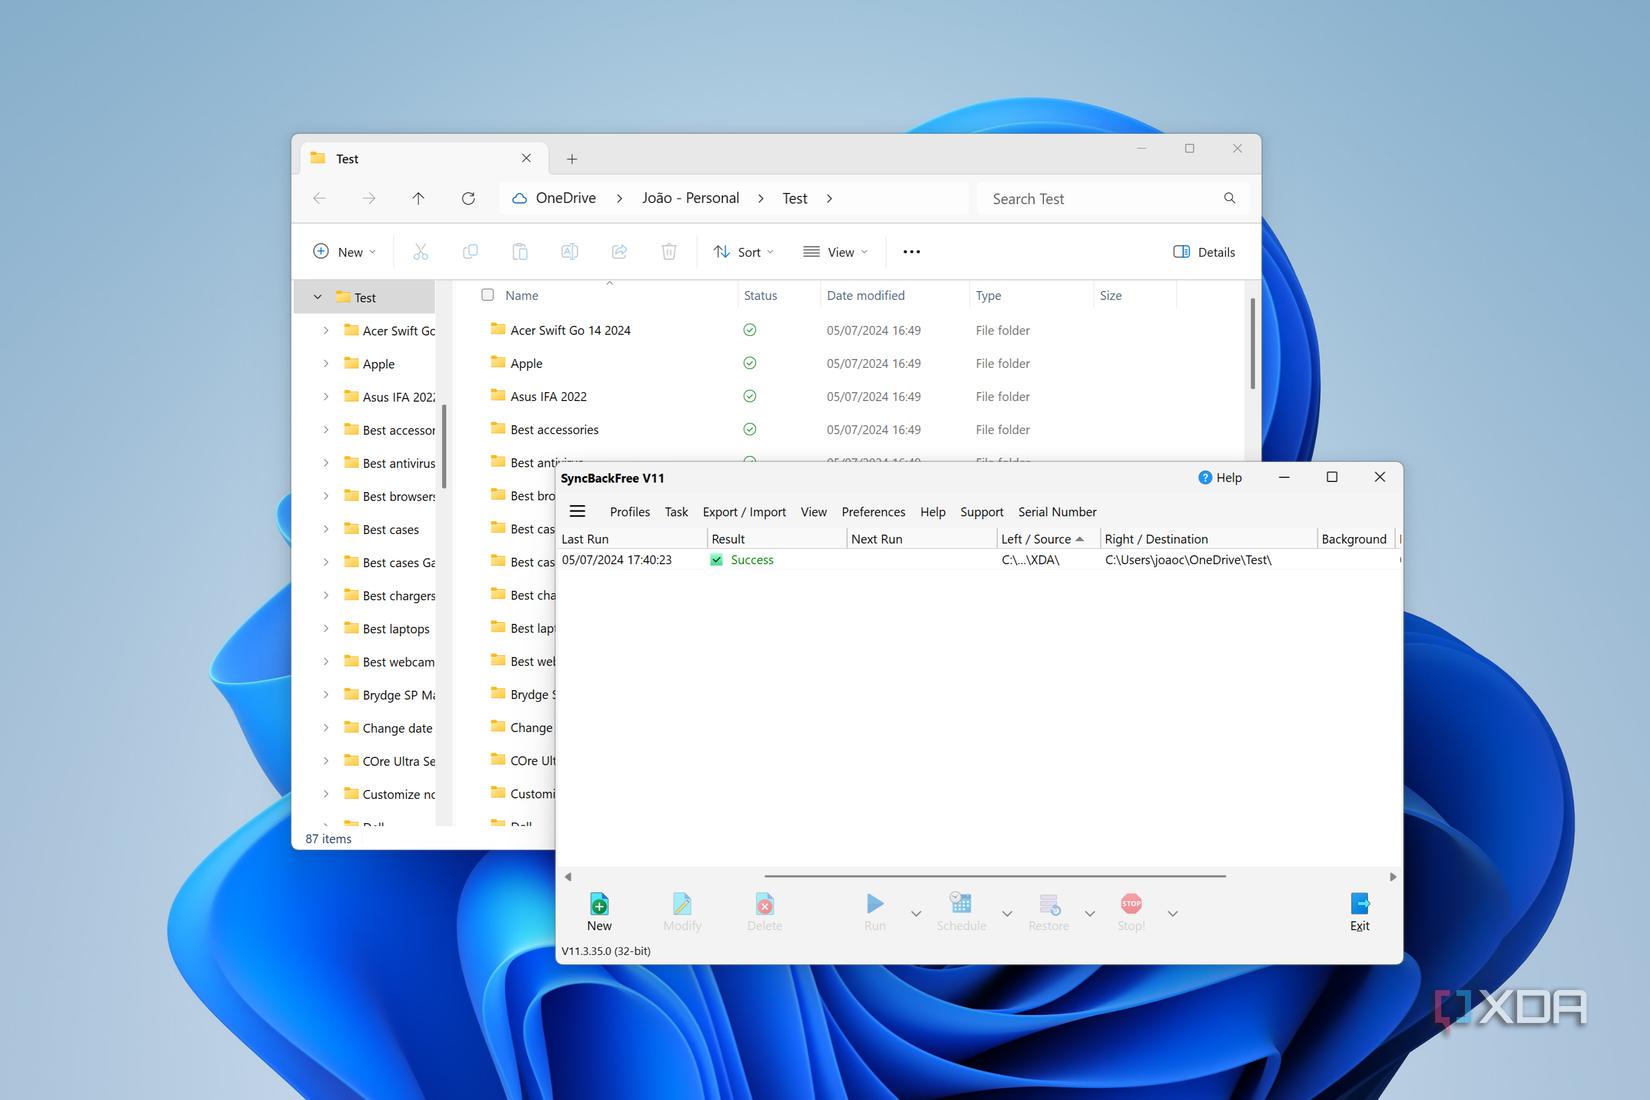Toggle the select-all checkbox beside Name column
The width and height of the screenshot is (1650, 1100).
tap(488, 295)
